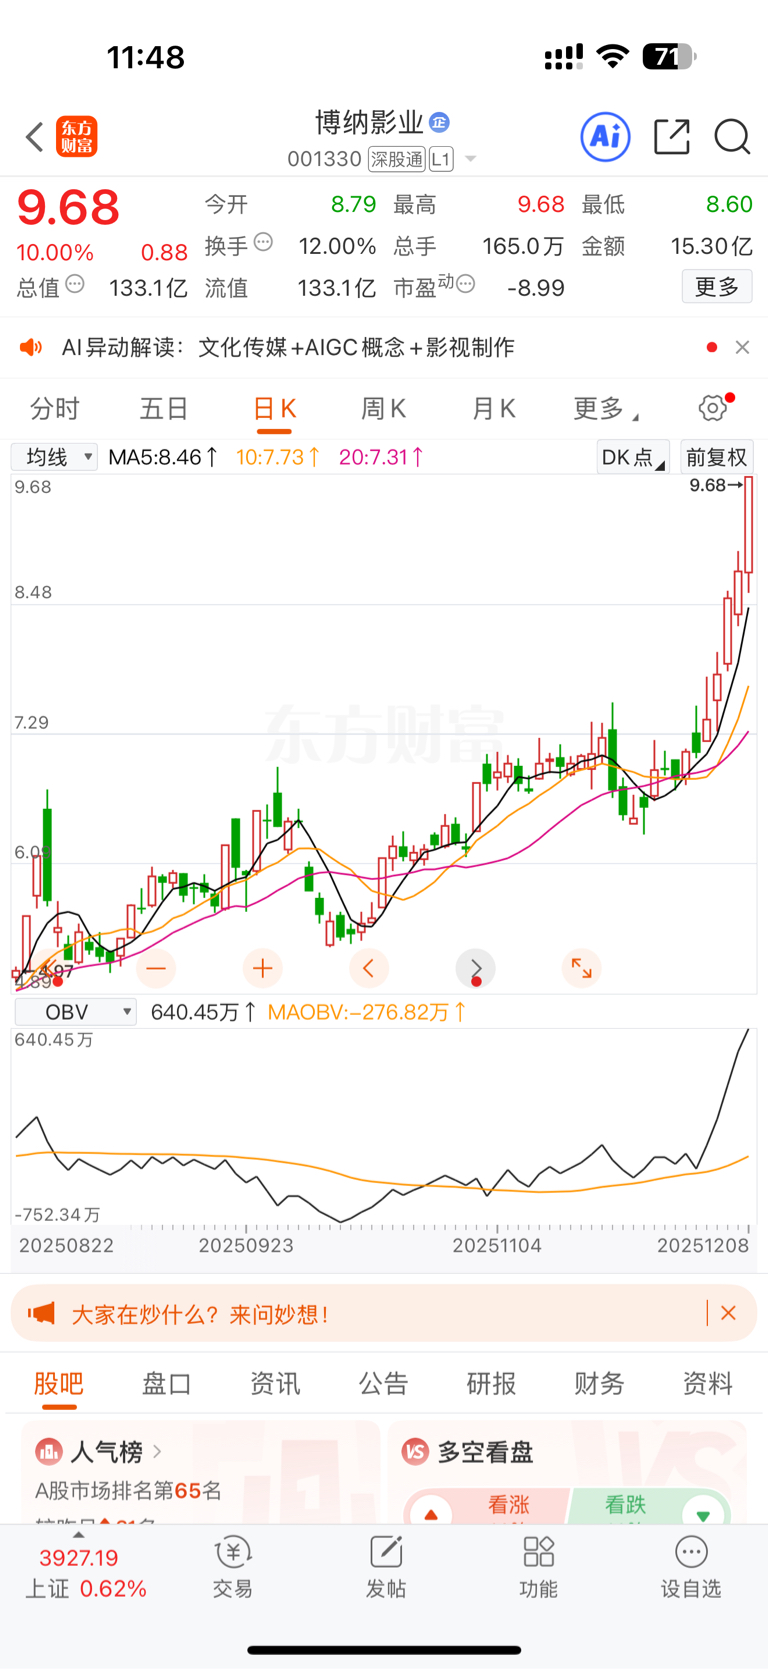
Task: Open 交易 in bottom bar
Action: pos(233,1567)
